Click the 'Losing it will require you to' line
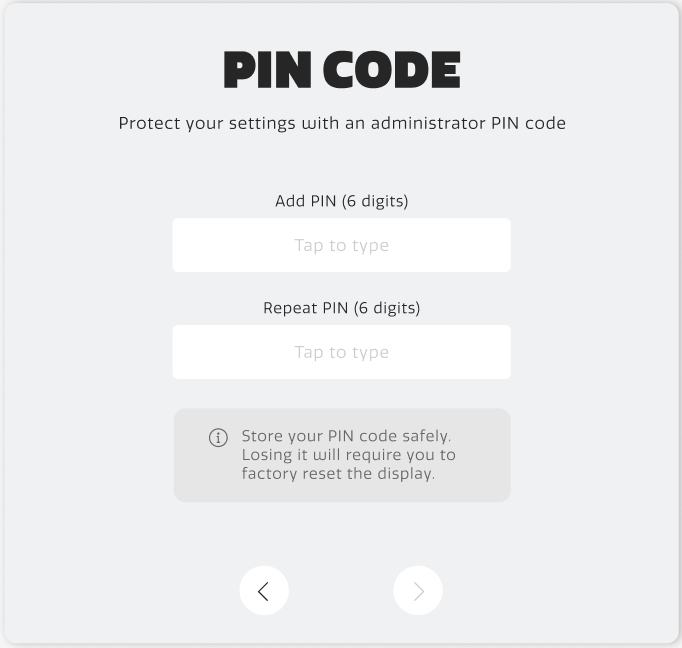This screenshot has height=648, width=682. coord(348,455)
